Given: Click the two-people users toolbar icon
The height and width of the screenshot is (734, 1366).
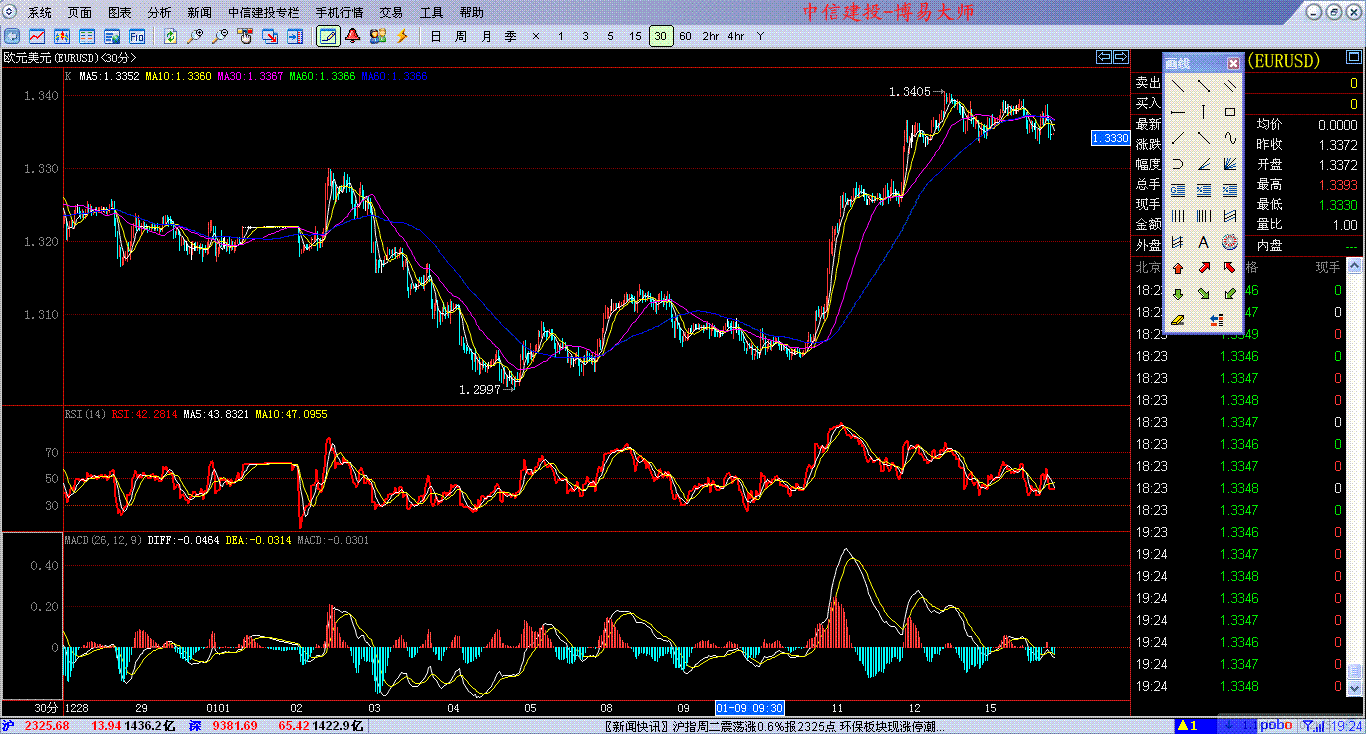Looking at the screenshot, I should click(x=378, y=36).
